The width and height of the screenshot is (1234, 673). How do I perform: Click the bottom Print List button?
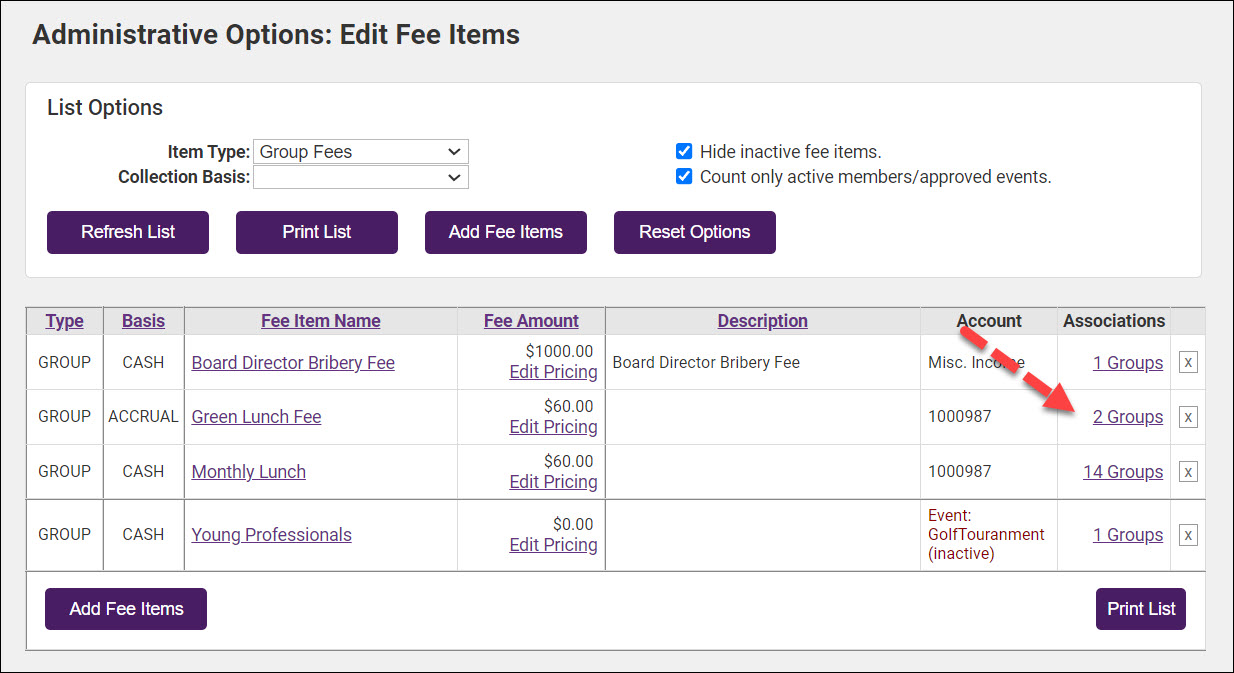coord(1140,609)
